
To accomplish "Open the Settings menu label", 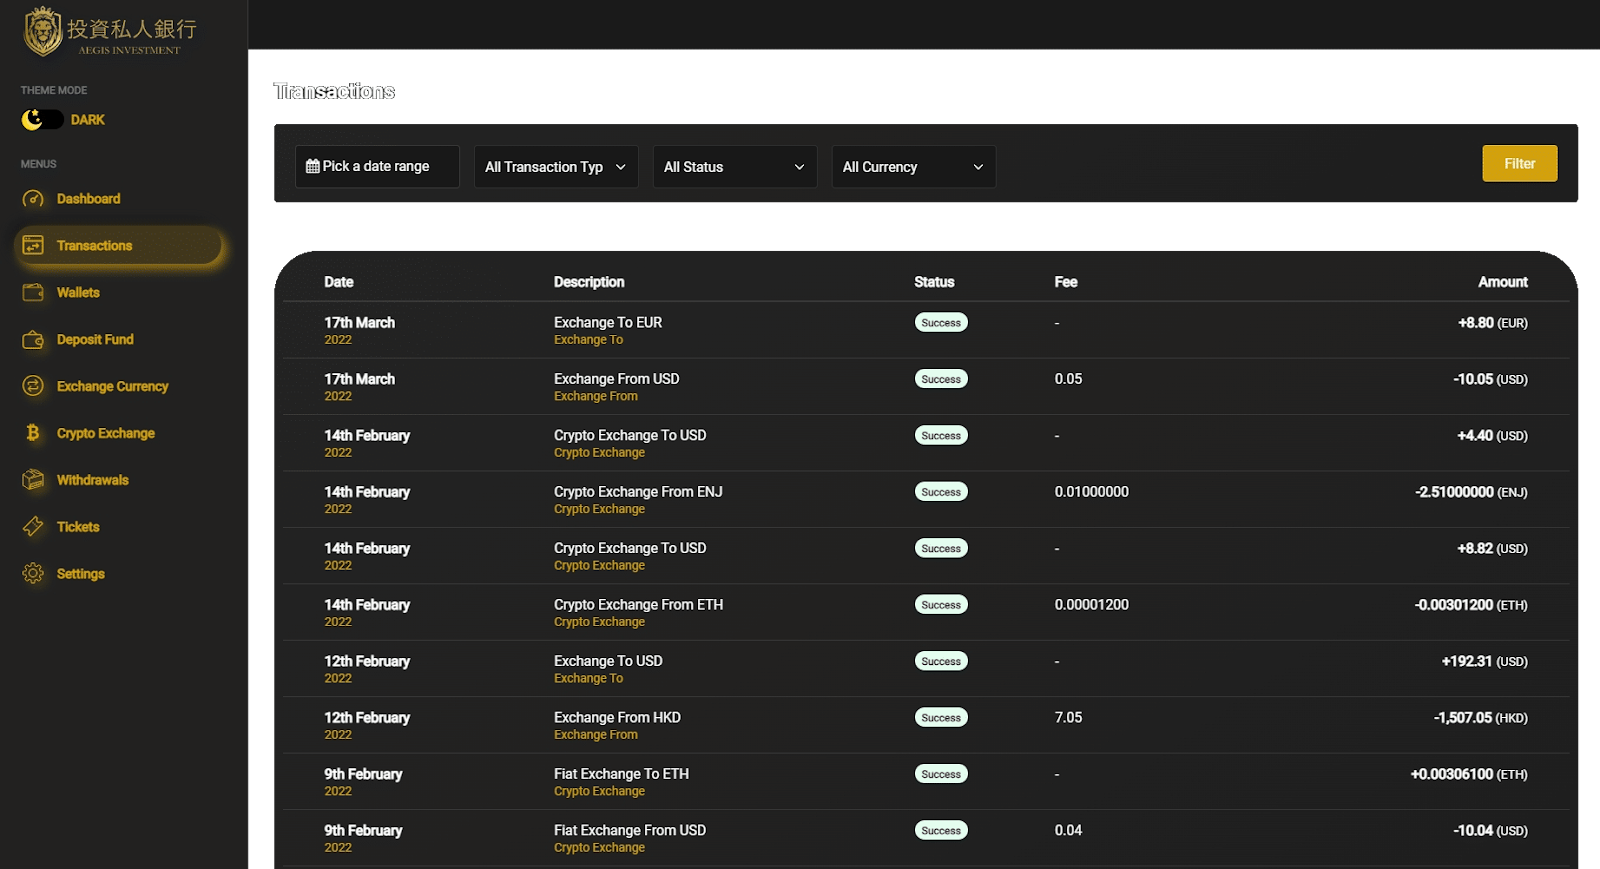I will (x=80, y=574).
